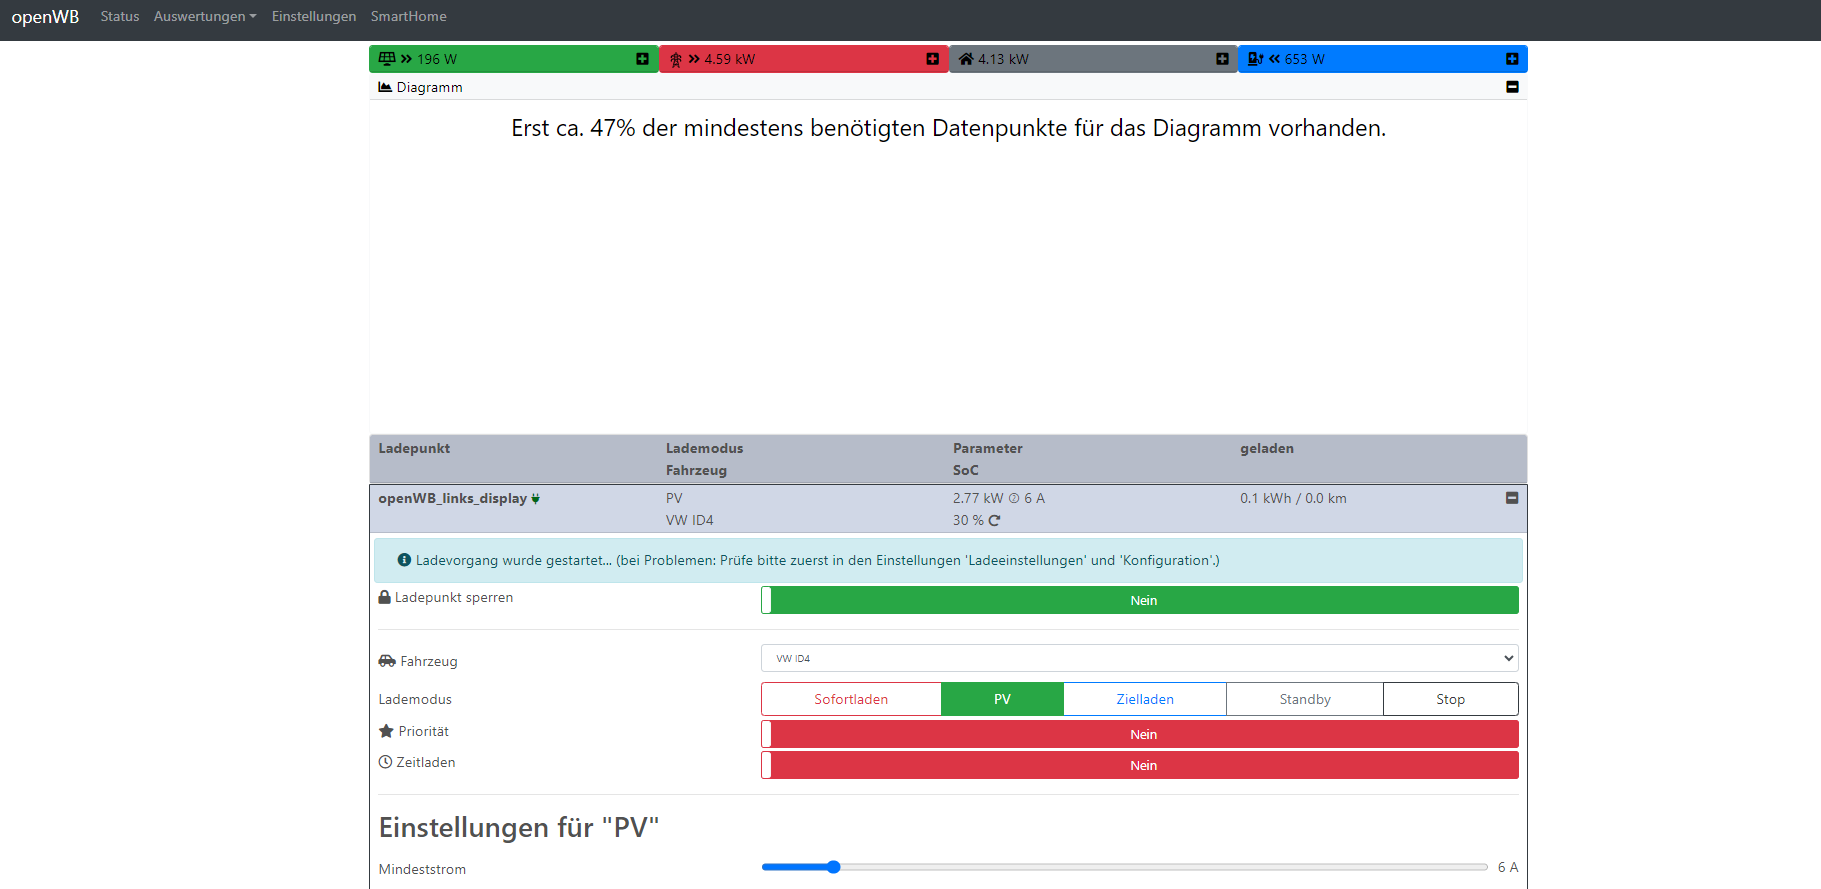Click the Diagramm chart icon
This screenshot has width=1821, height=889.
point(385,87)
